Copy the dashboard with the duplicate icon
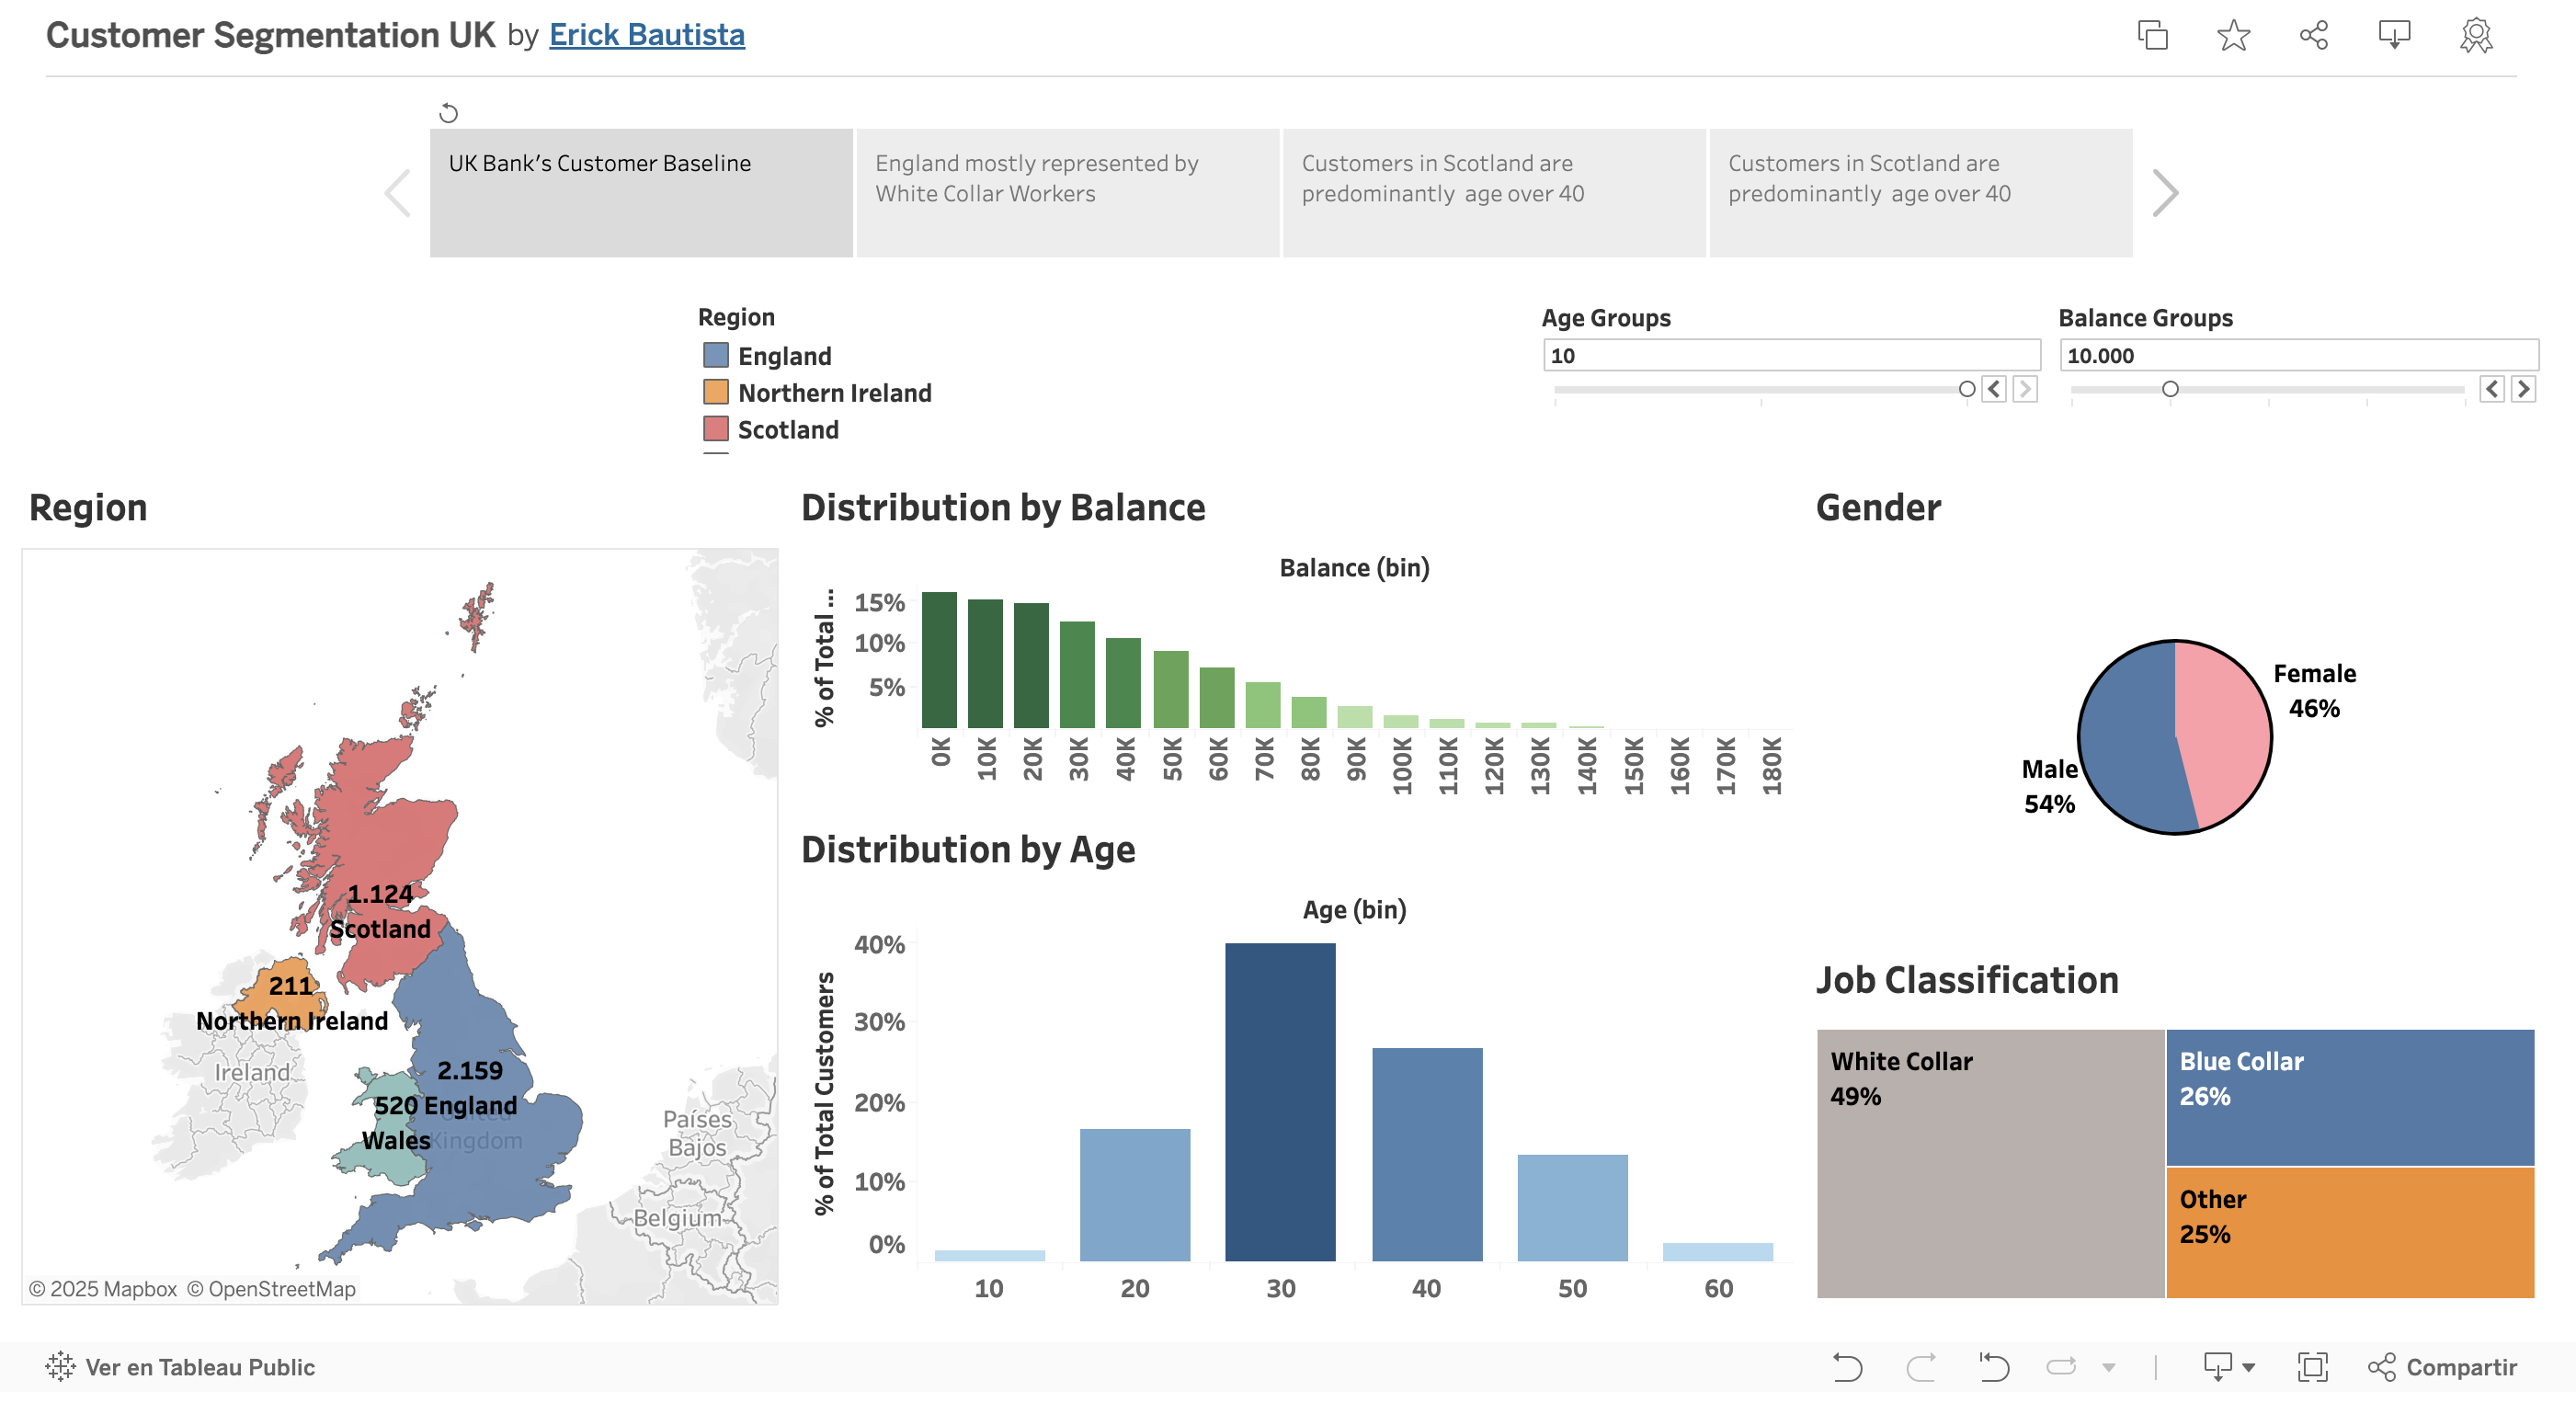Image resolution: width=2576 pixels, height=1414 pixels. 2151,35
